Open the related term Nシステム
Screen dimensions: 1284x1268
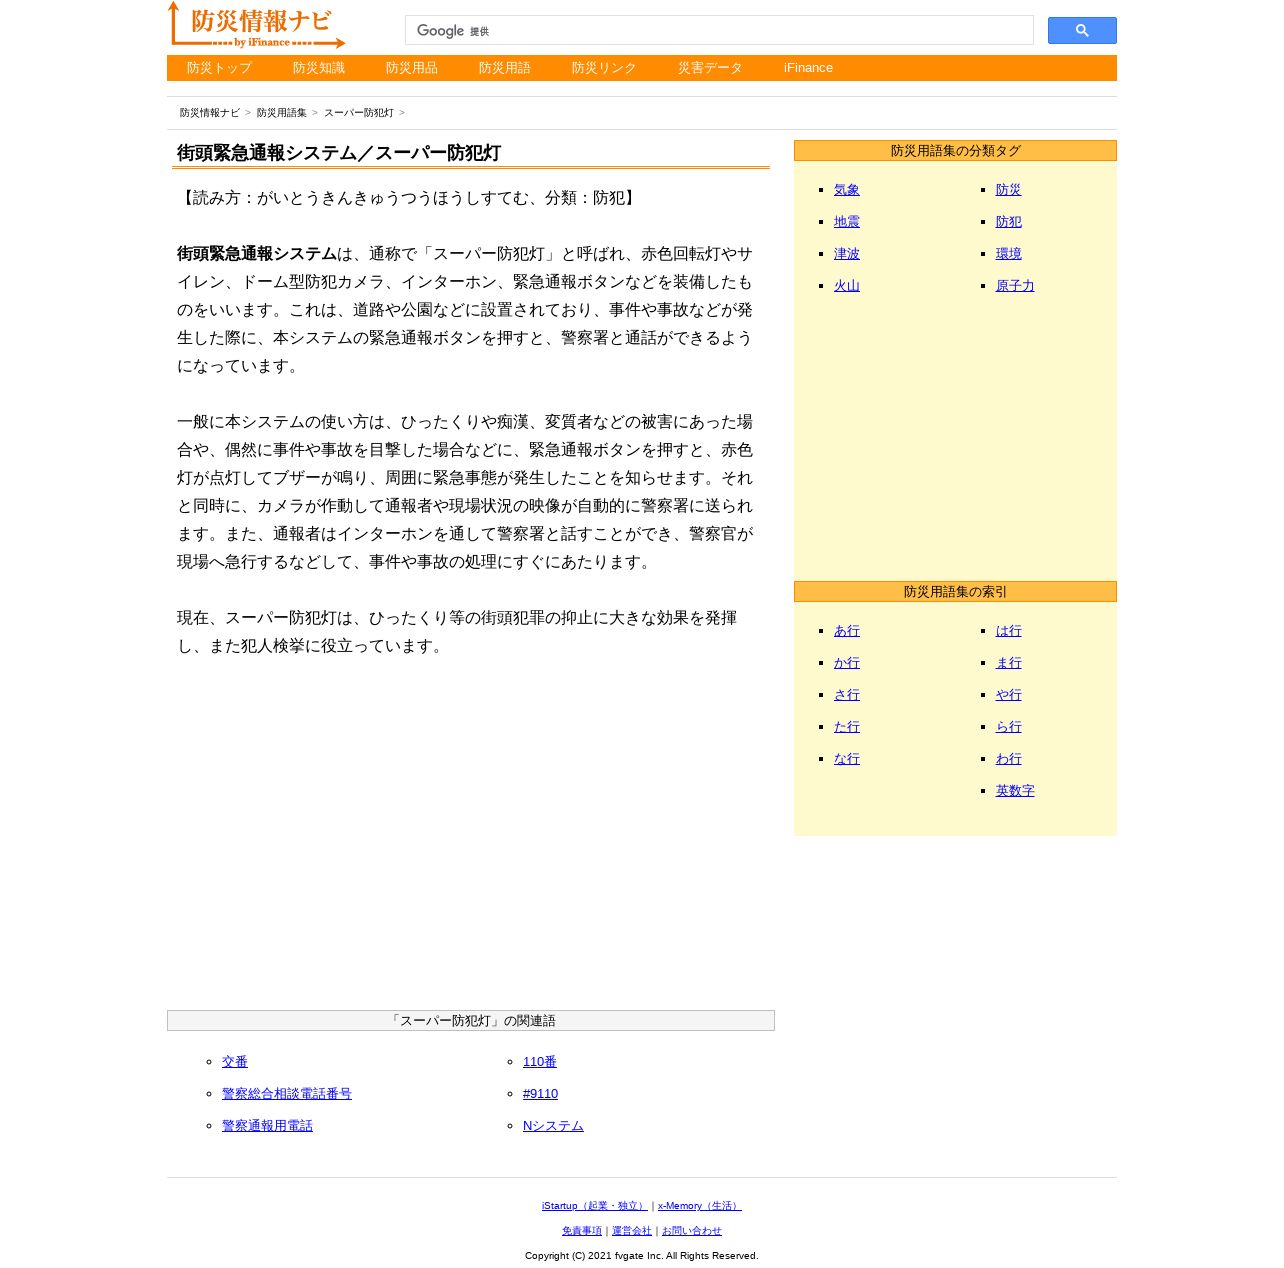[x=553, y=1126]
